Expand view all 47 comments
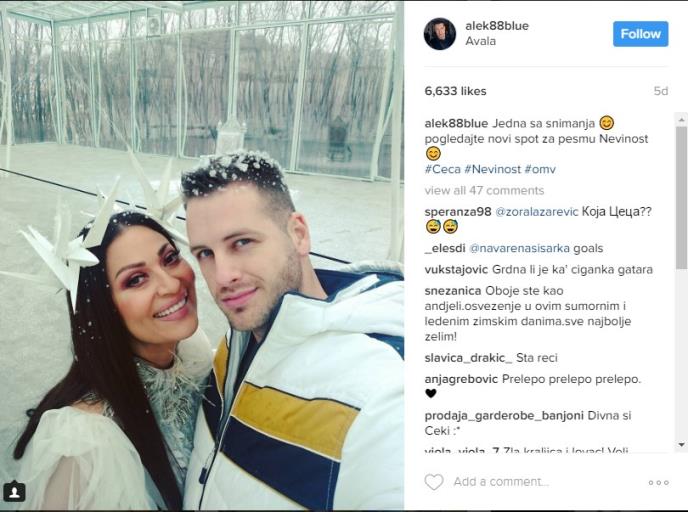The image size is (688, 512). tap(484, 190)
